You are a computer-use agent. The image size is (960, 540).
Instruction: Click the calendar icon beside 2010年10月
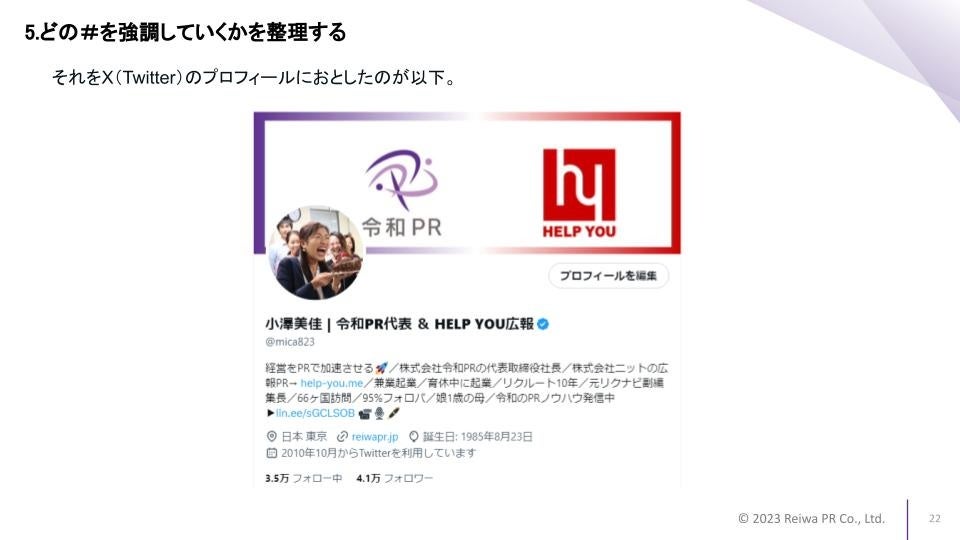(272, 453)
